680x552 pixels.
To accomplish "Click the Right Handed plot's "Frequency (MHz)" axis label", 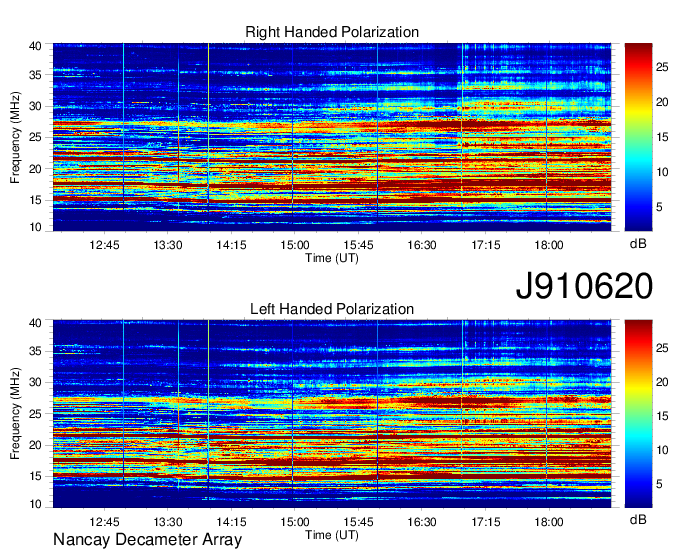I will (x=15, y=137).
